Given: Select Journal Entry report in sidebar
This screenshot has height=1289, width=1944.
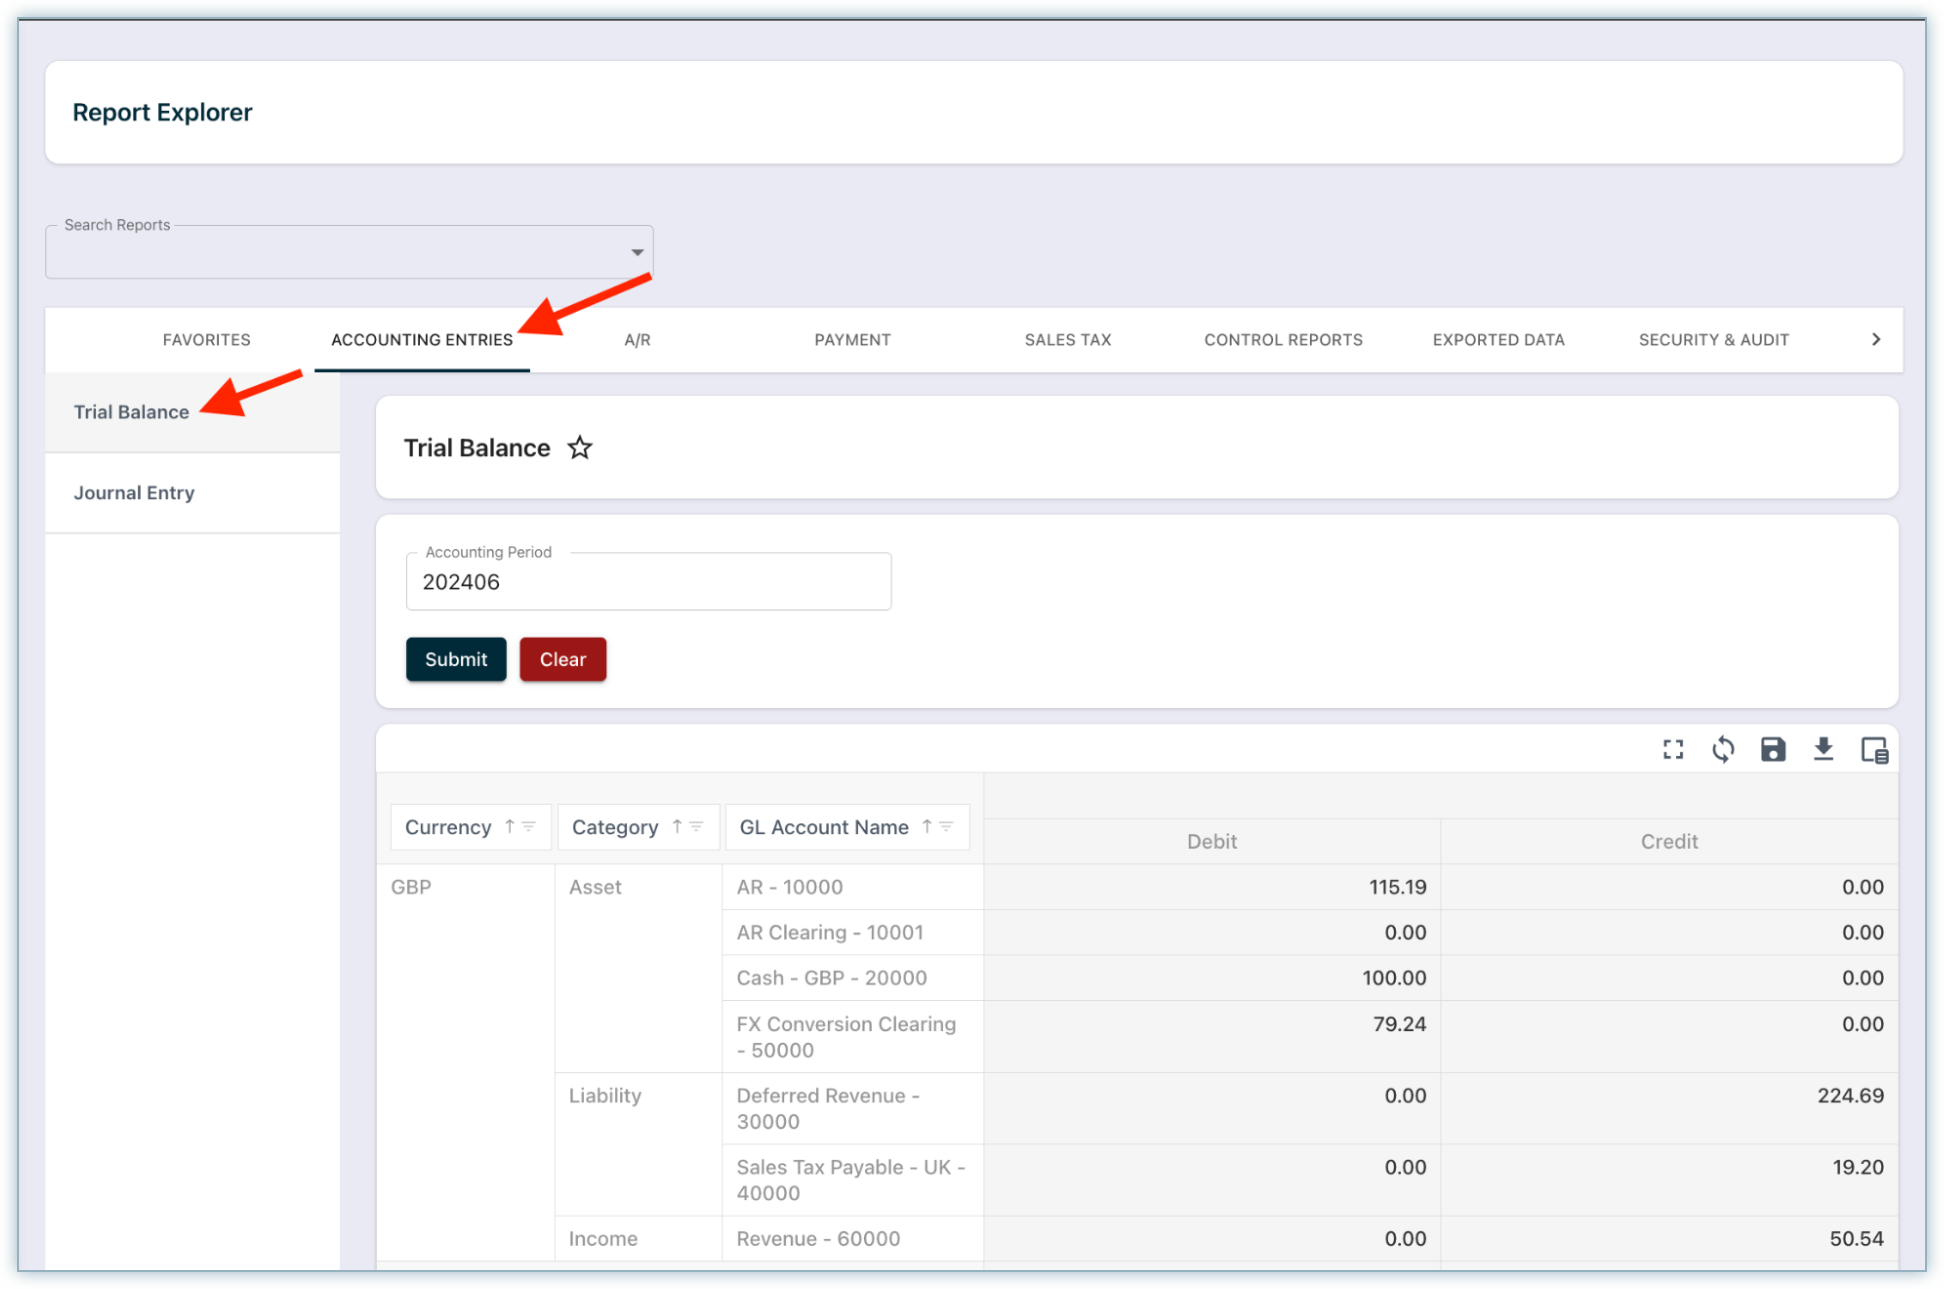Looking at the screenshot, I should [134, 493].
